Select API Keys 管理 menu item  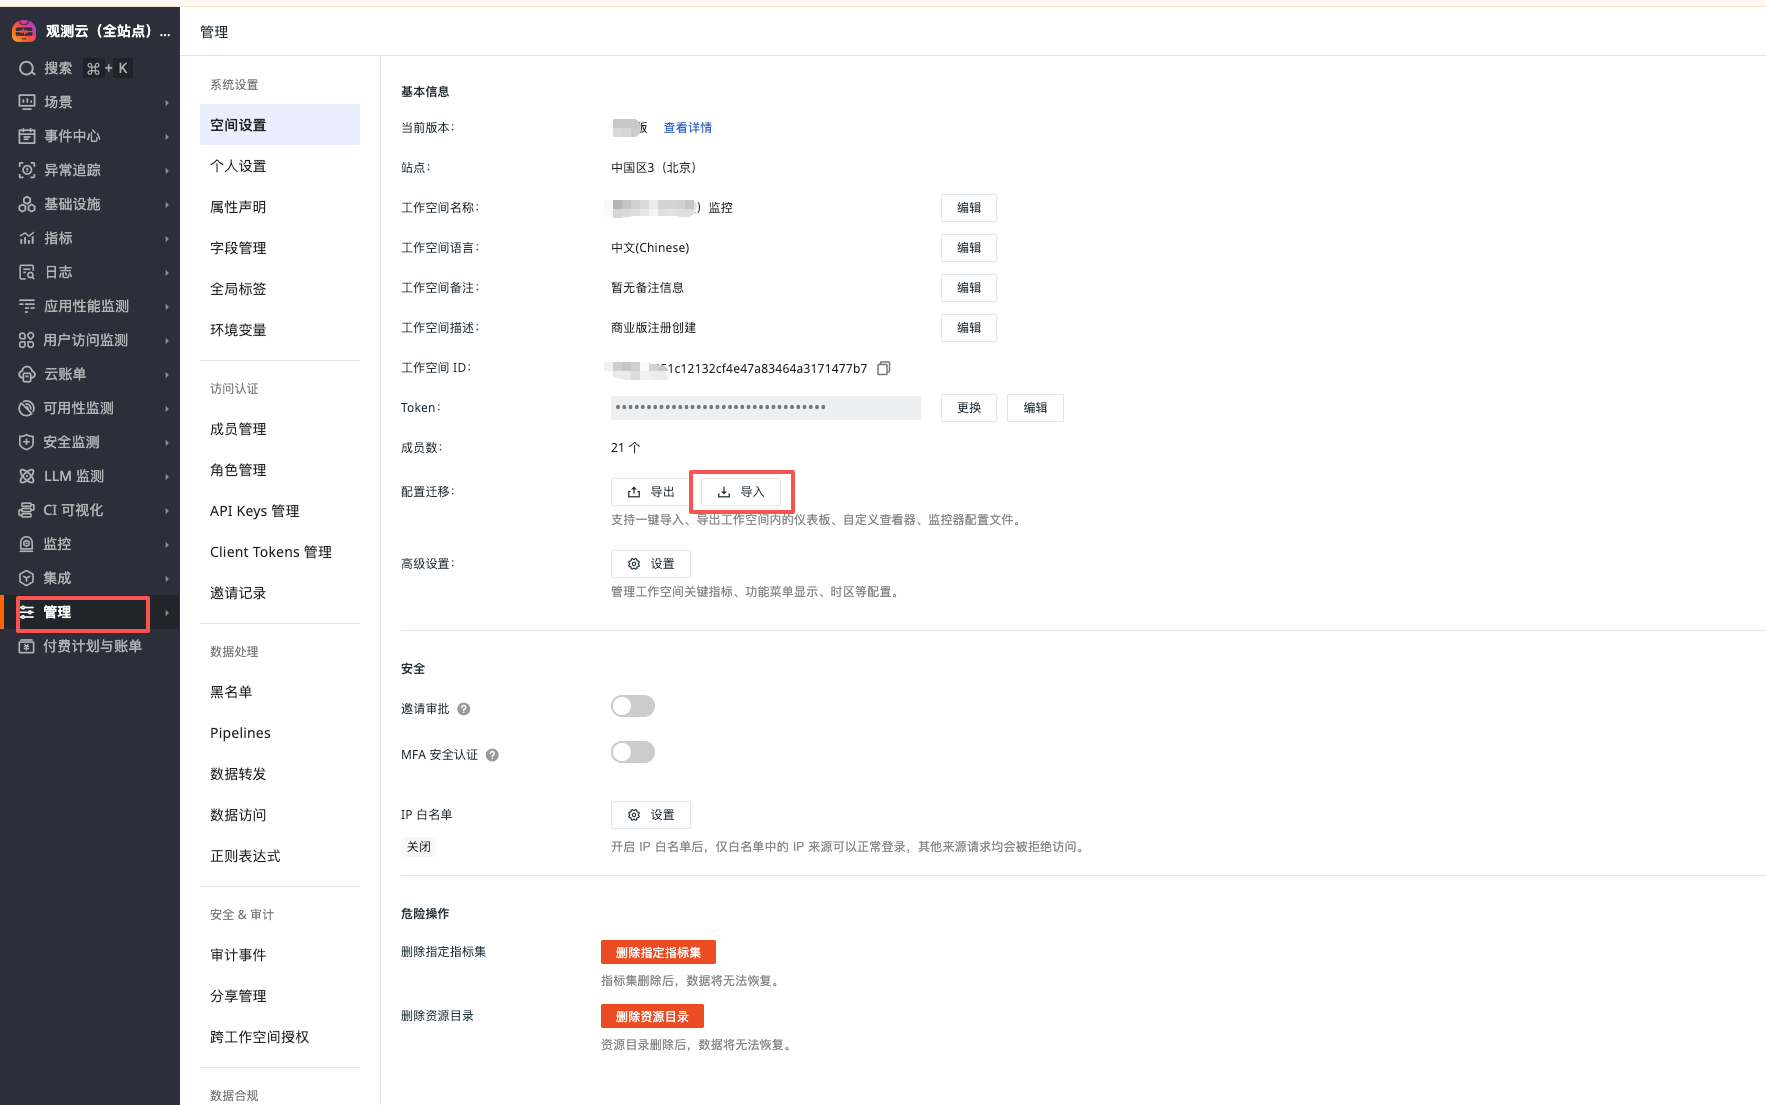click(x=254, y=511)
